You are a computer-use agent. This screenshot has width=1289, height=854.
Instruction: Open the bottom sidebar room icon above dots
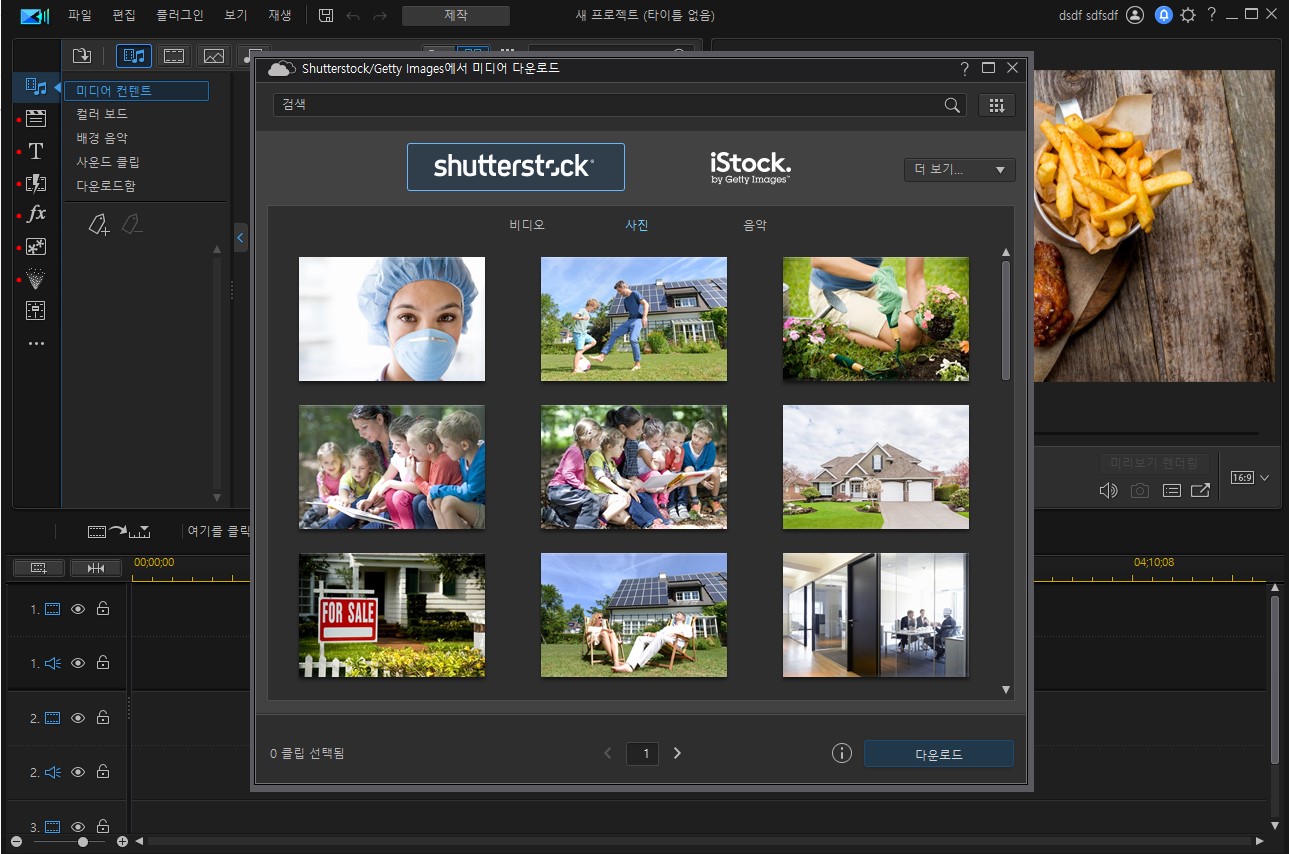click(x=36, y=310)
